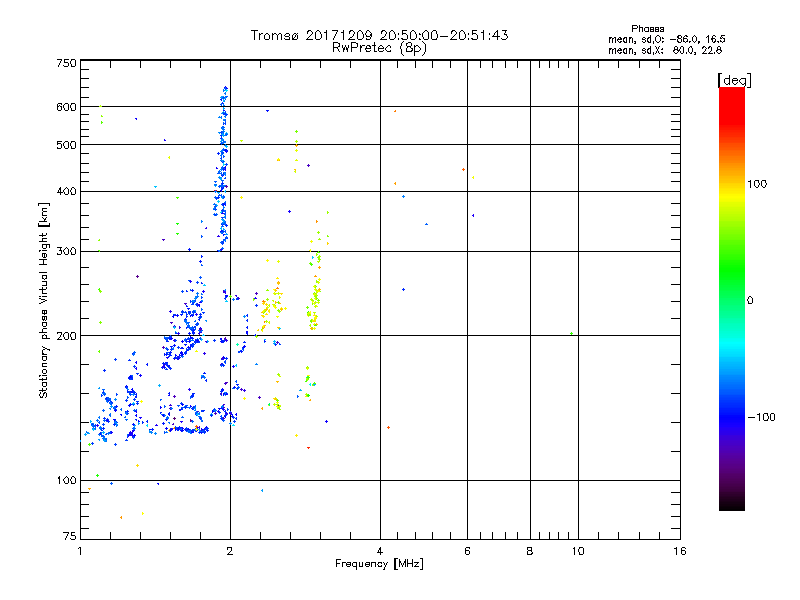The image size is (800, 600).
Task: Click the x-axis tick label '10'
Action: 578,551
